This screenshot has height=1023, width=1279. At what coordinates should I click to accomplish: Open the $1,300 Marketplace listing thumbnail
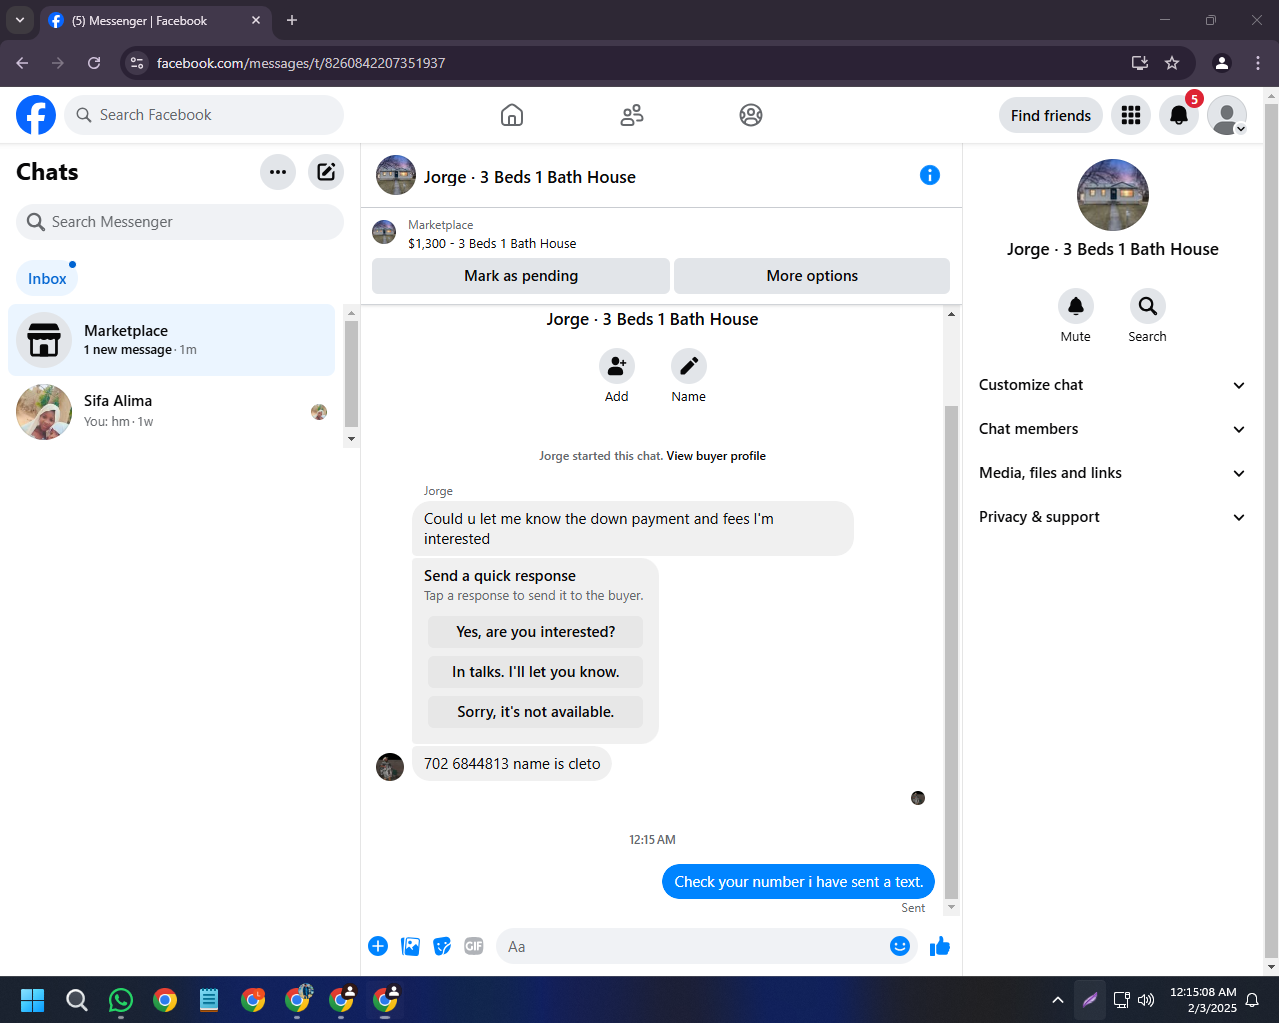384,233
